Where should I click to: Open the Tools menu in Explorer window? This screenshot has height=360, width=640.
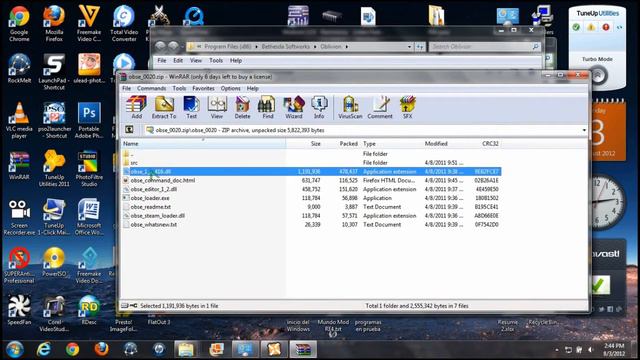216,60
